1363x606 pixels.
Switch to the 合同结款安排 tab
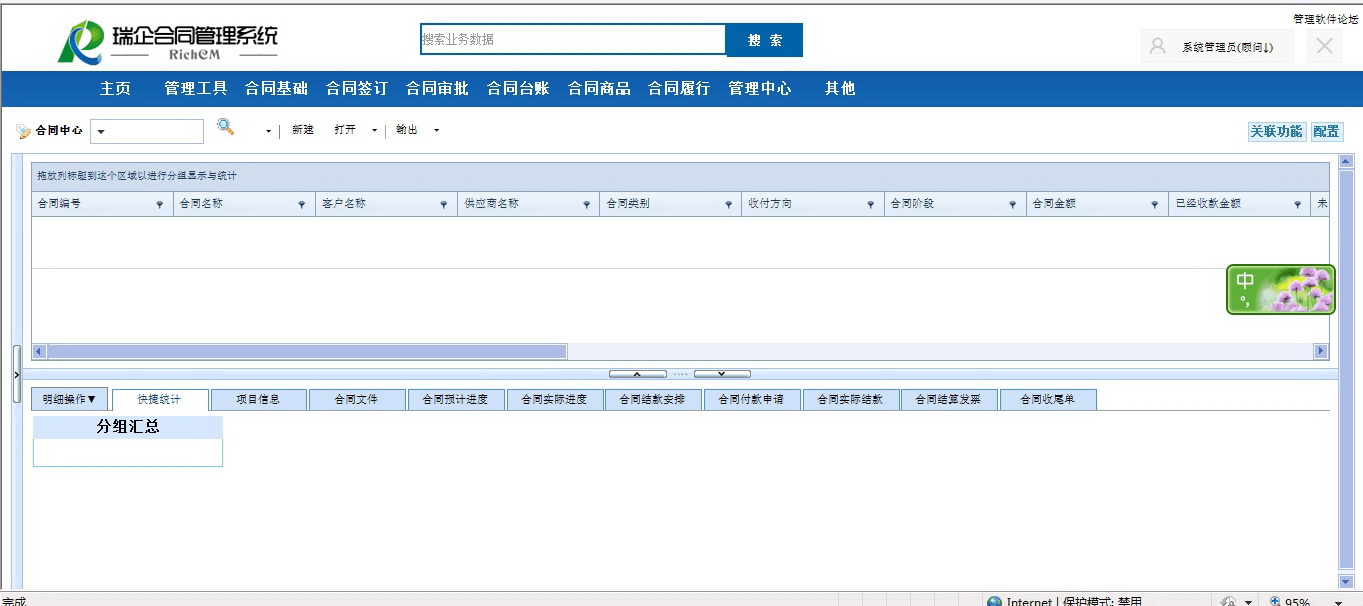click(x=653, y=400)
